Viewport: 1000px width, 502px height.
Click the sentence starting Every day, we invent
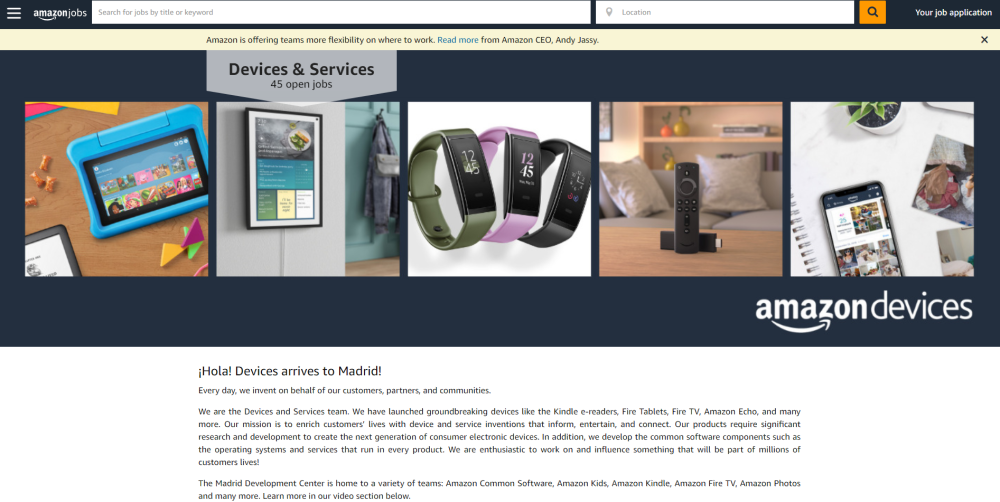[344, 390]
